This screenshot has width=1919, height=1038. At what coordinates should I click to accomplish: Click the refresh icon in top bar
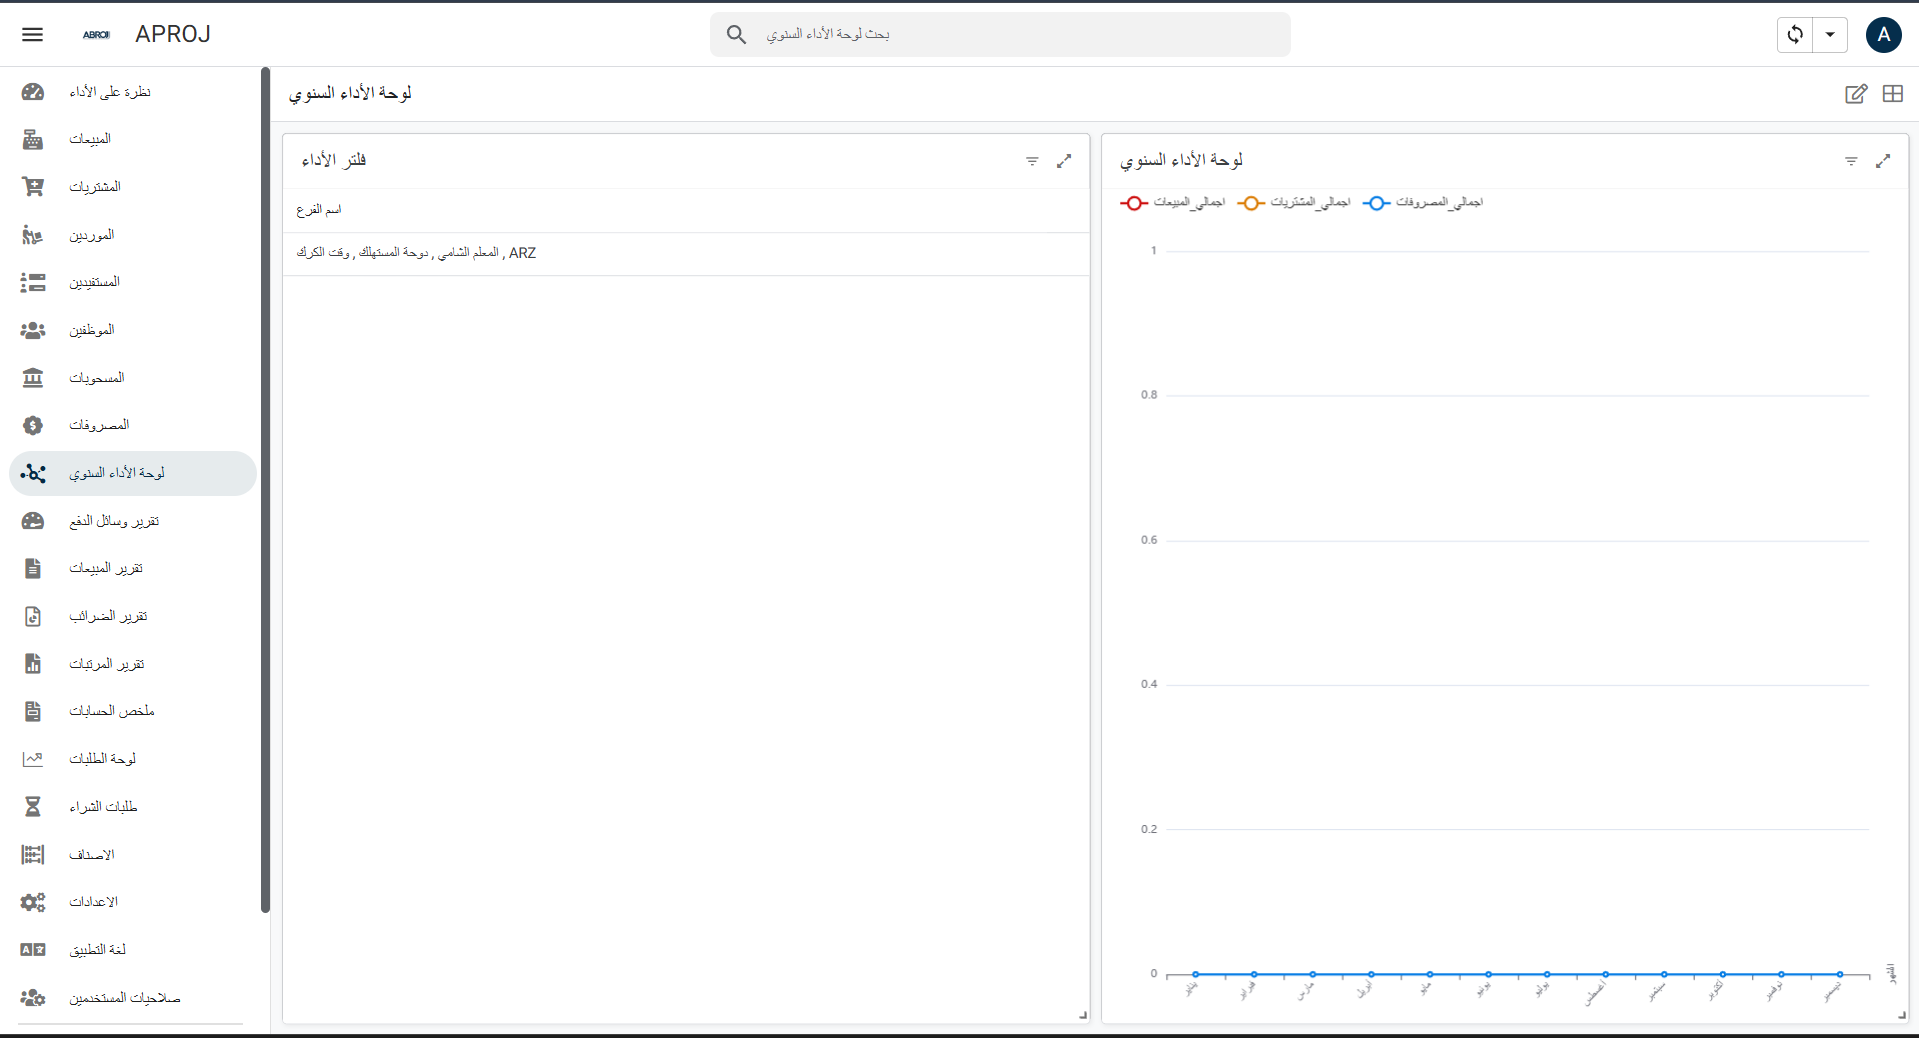pyautogui.click(x=1795, y=34)
